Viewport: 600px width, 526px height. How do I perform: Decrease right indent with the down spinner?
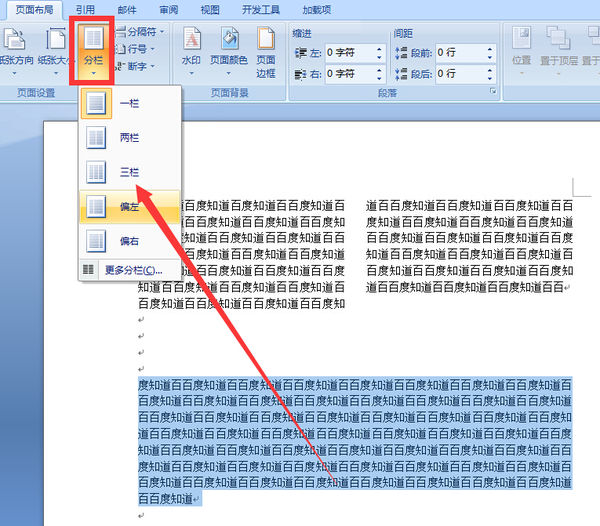[x=379, y=78]
